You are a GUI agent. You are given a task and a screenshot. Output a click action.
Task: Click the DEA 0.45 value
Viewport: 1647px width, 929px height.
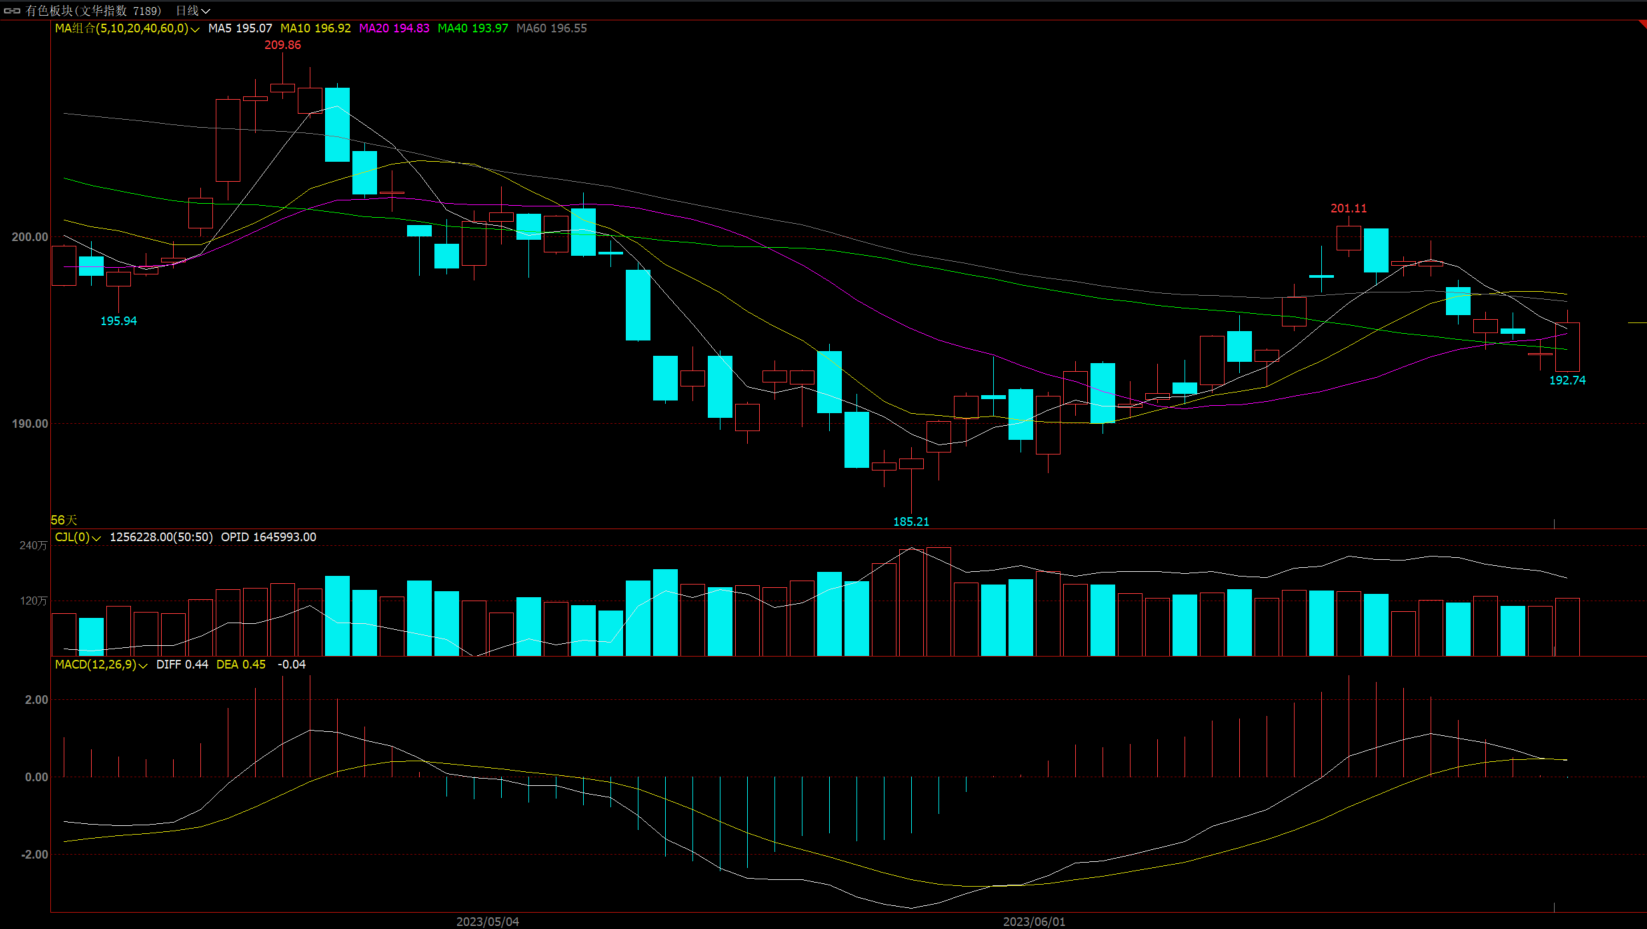pyautogui.click(x=241, y=665)
